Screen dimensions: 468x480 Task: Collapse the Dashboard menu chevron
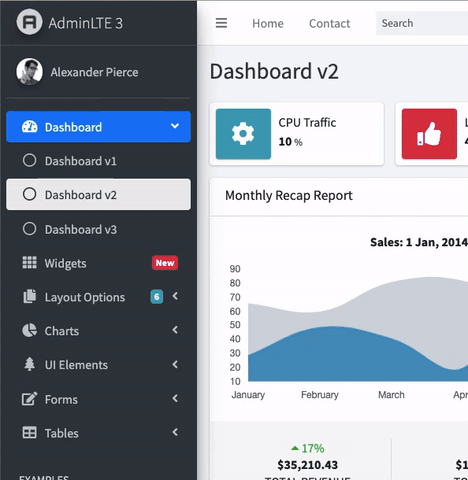(175, 126)
